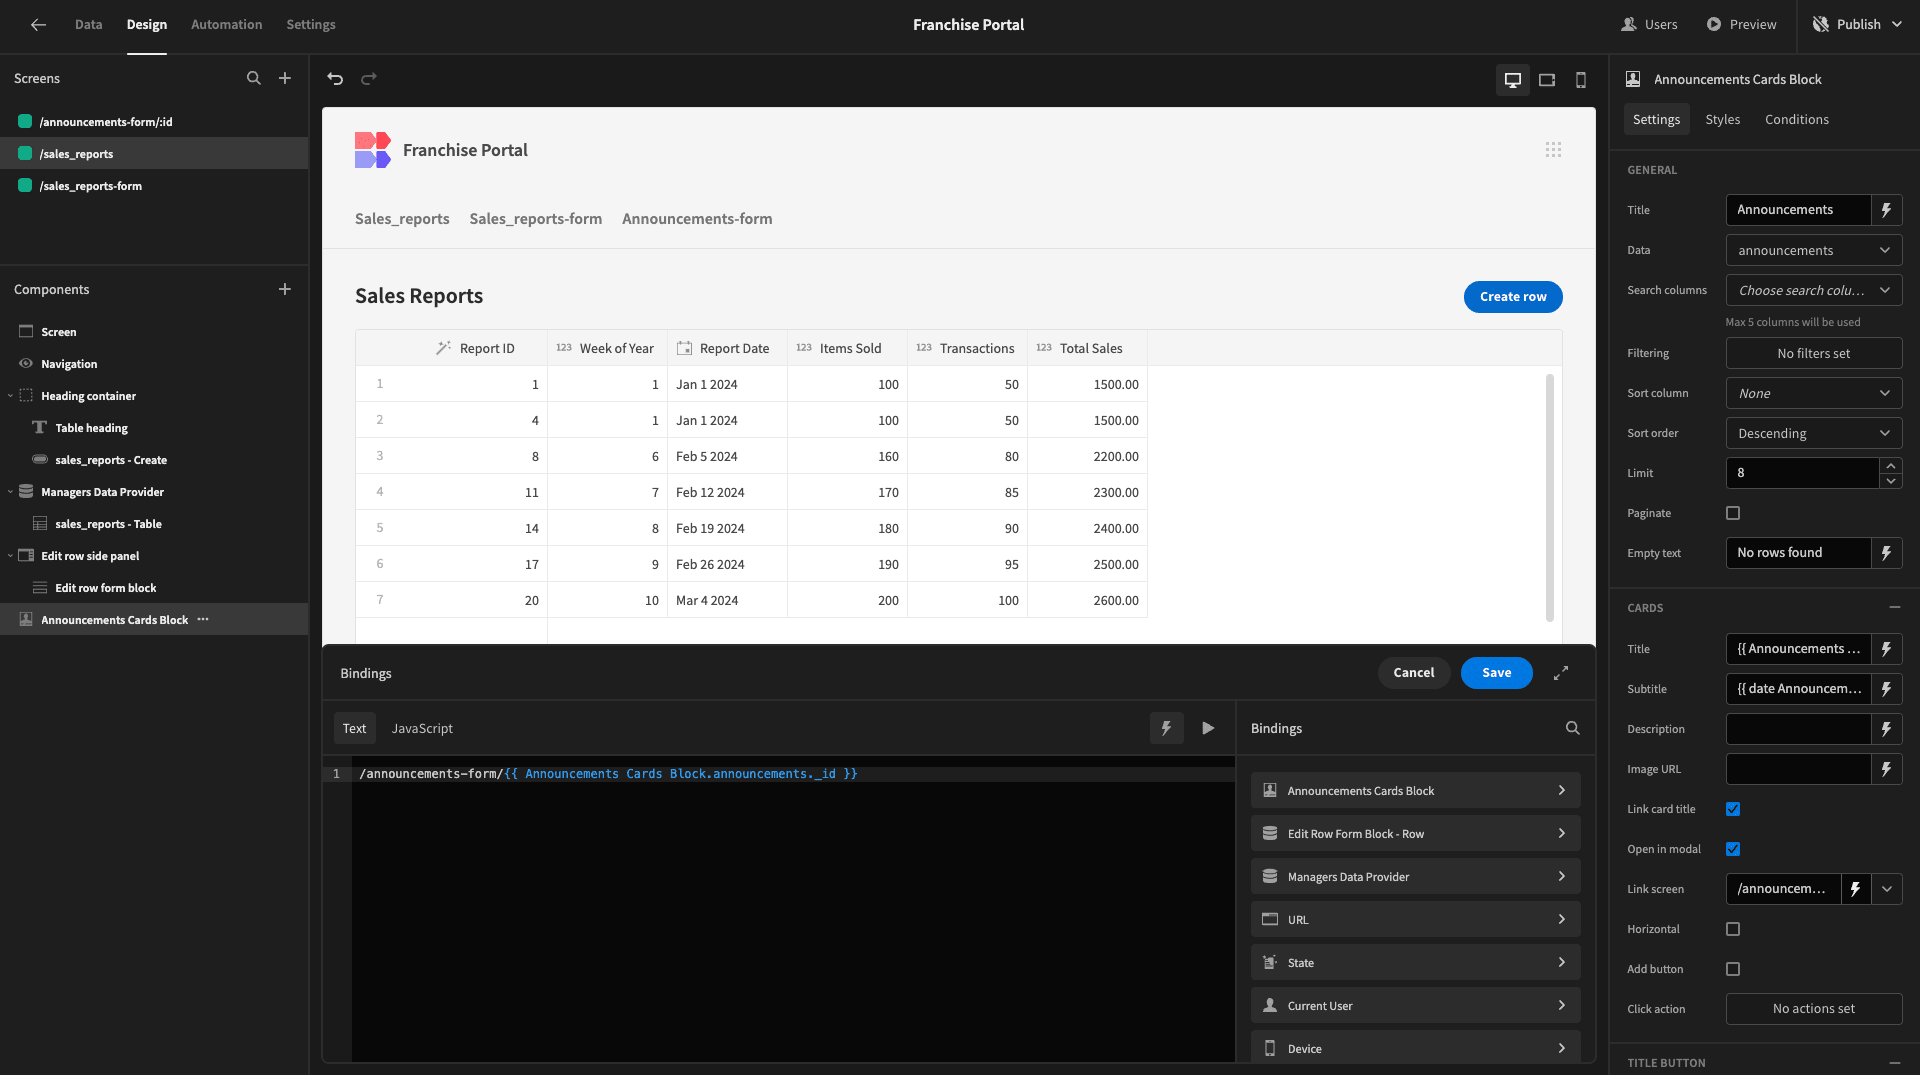Expand the bindings drawer to fullscreen
The height and width of the screenshot is (1075, 1920).
click(x=1561, y=673)
